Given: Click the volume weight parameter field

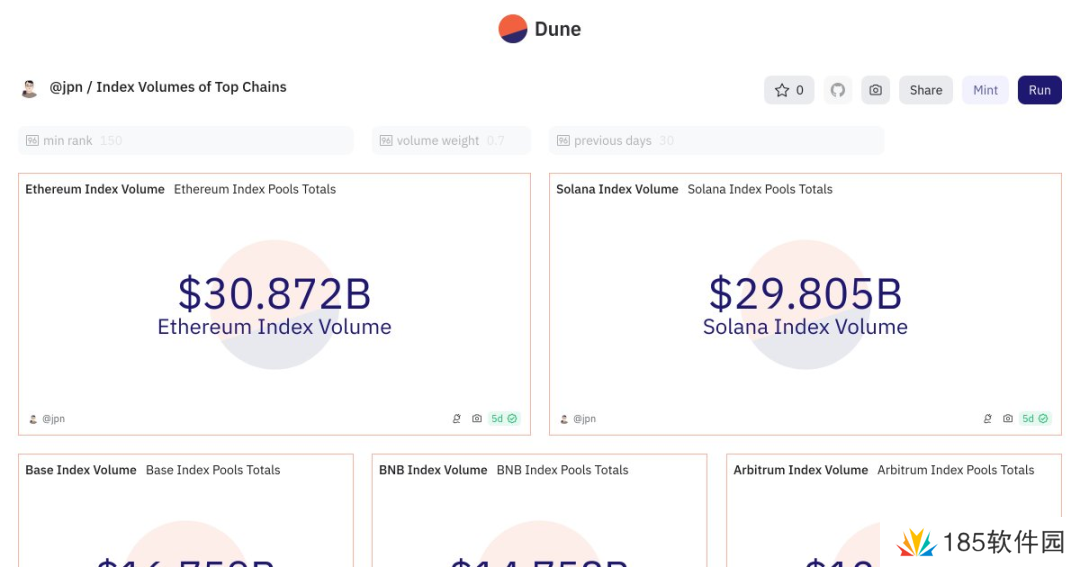Looking at the screenshot, I should 451,141.
